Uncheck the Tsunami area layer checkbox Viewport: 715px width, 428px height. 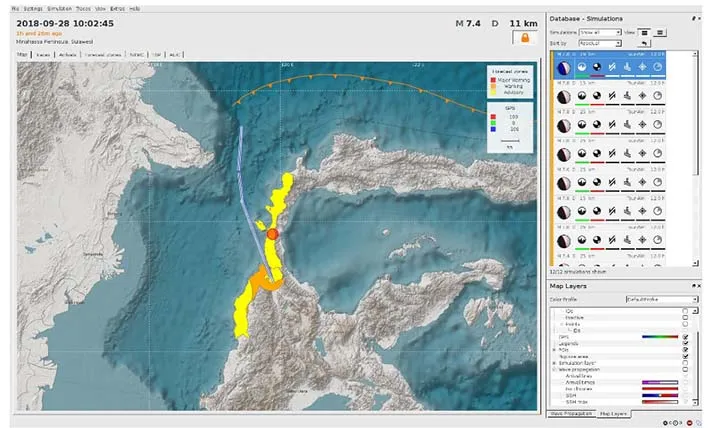click(685, 356)
